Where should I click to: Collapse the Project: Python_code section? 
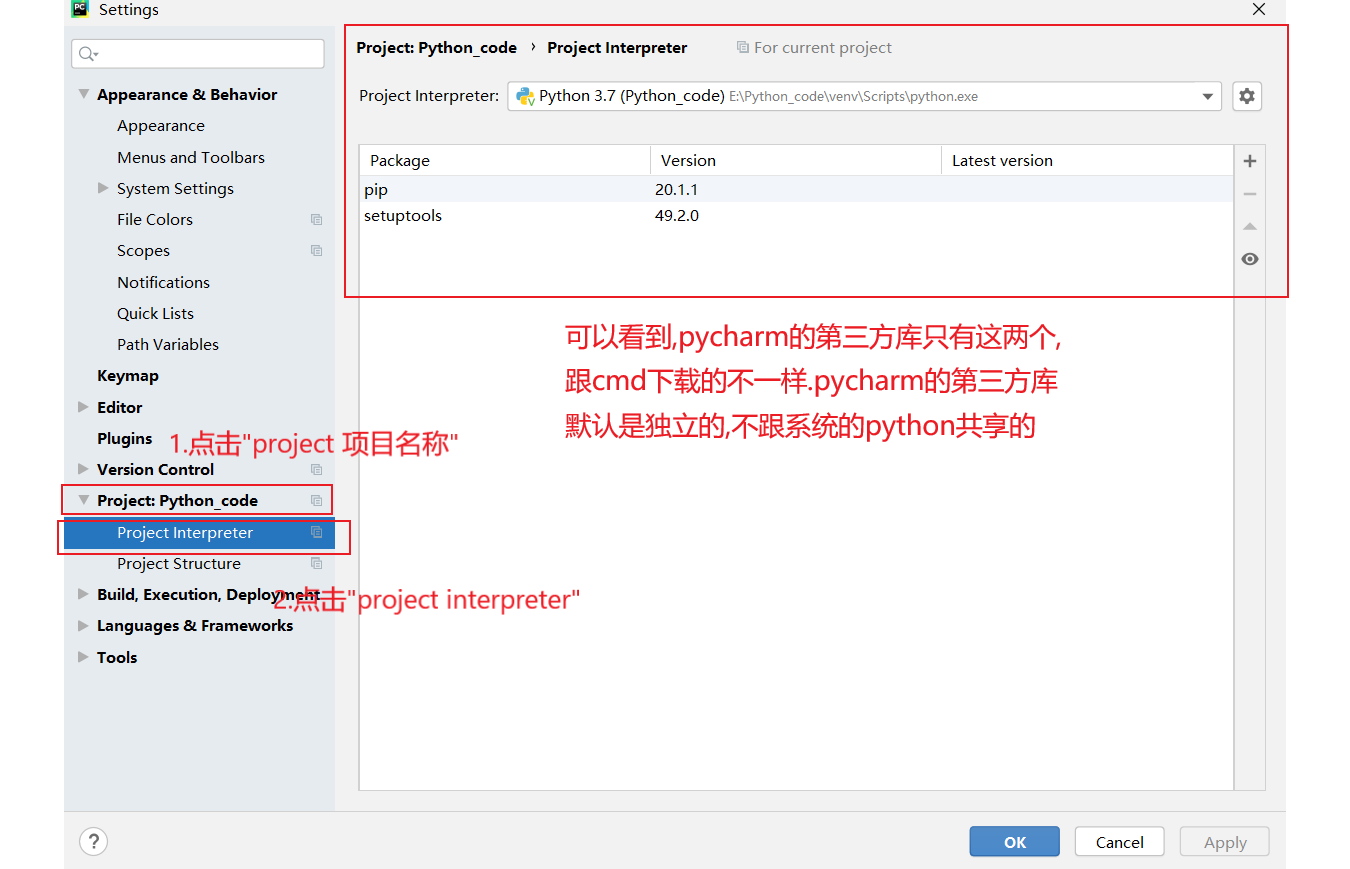pyautogui.click(x=84, y=500)
